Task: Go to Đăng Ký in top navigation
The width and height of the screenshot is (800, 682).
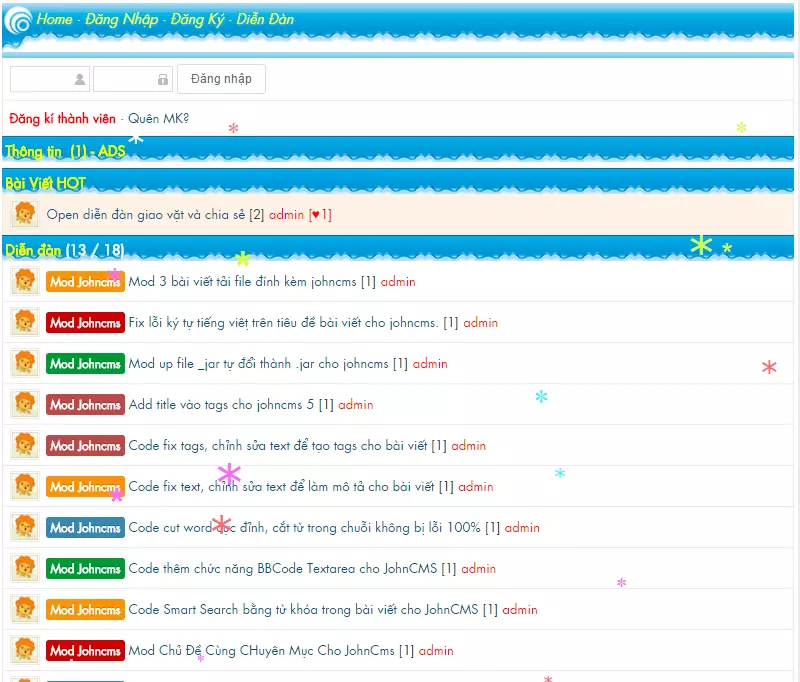Action: pyautogui.click(x=197, y=19)
